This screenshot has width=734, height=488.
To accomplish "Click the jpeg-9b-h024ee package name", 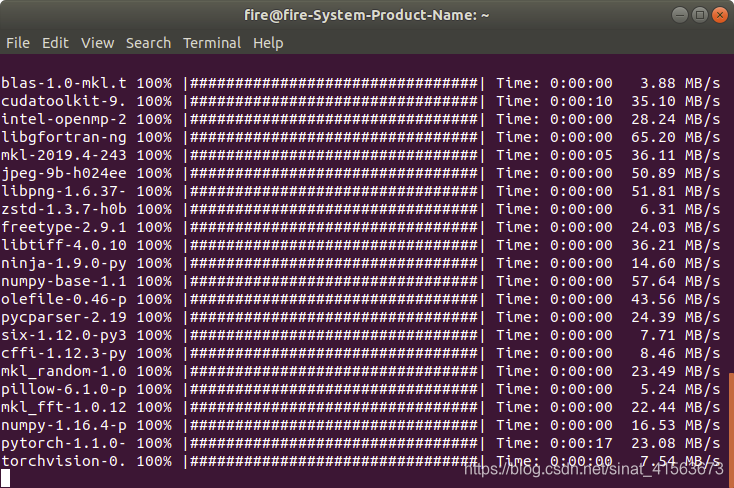I will pos(64,173).
